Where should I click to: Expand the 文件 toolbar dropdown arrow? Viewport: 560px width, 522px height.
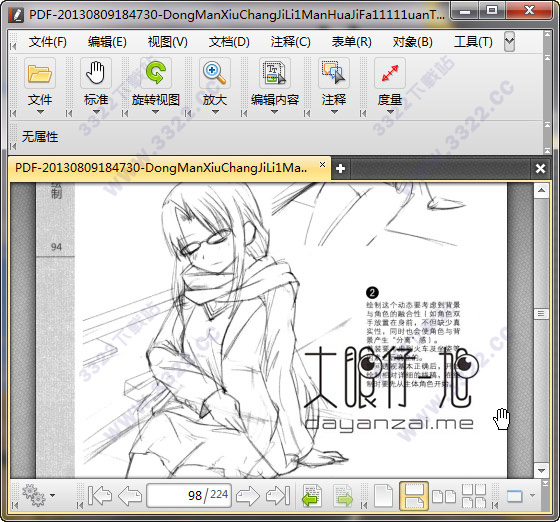pyautogui.click(x=40, y=112)
